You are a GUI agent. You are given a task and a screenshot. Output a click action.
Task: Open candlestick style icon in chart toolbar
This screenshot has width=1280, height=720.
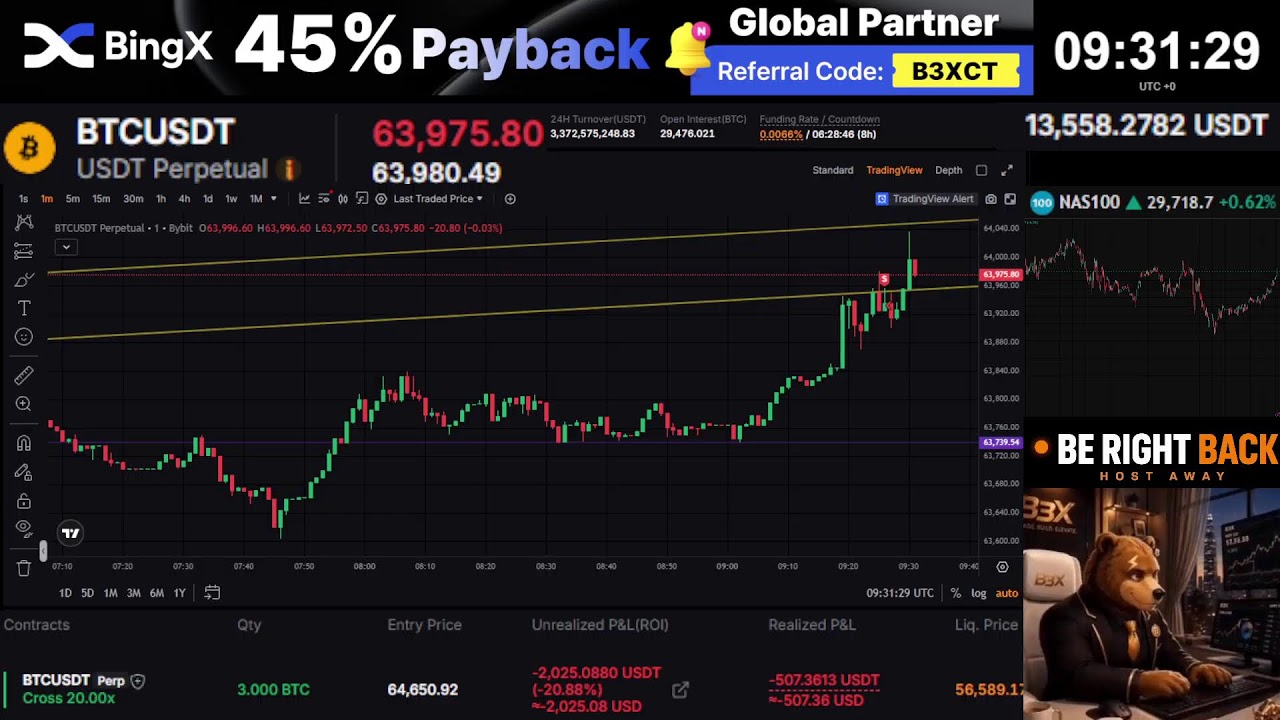tap(343, 199)
